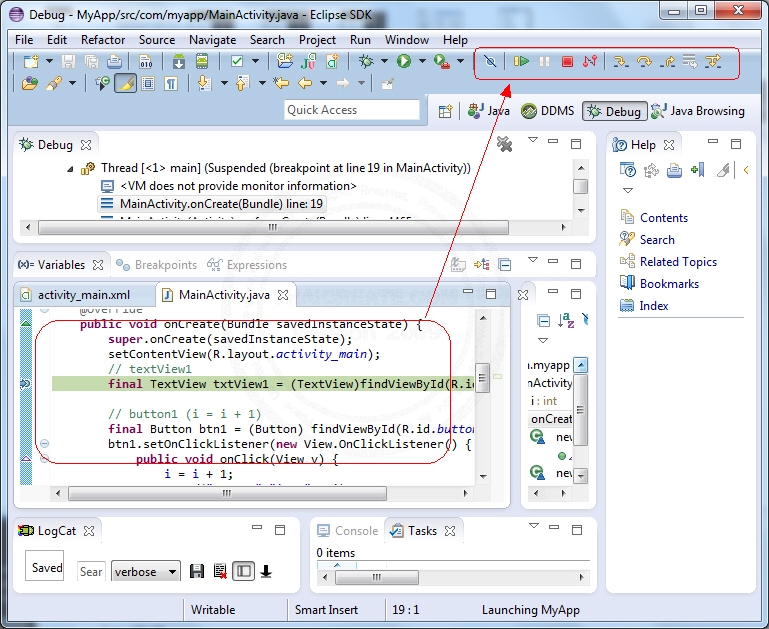The width and height of the screenshot is (769, 629).
Task: Open the Run launch dropdown arrow
Action: [x=422, y=61]
